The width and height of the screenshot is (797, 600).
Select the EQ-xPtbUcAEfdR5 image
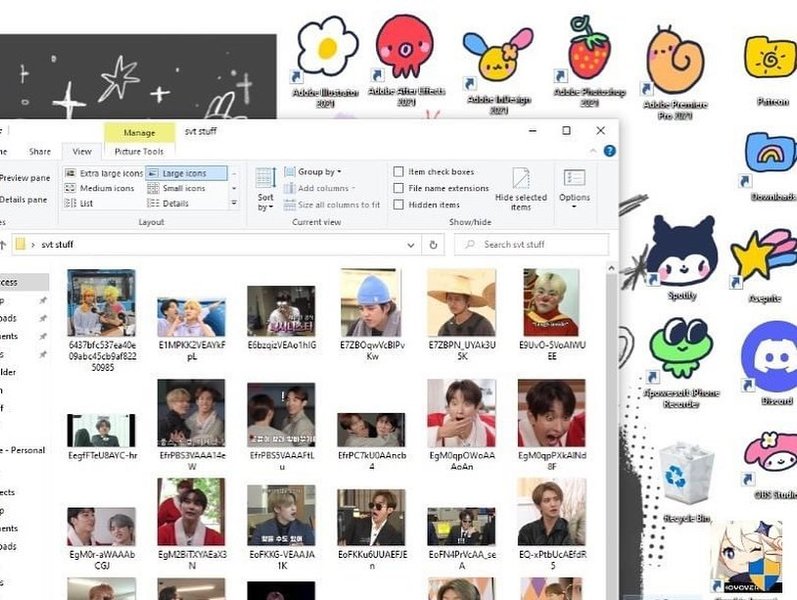tap(552, 525)
